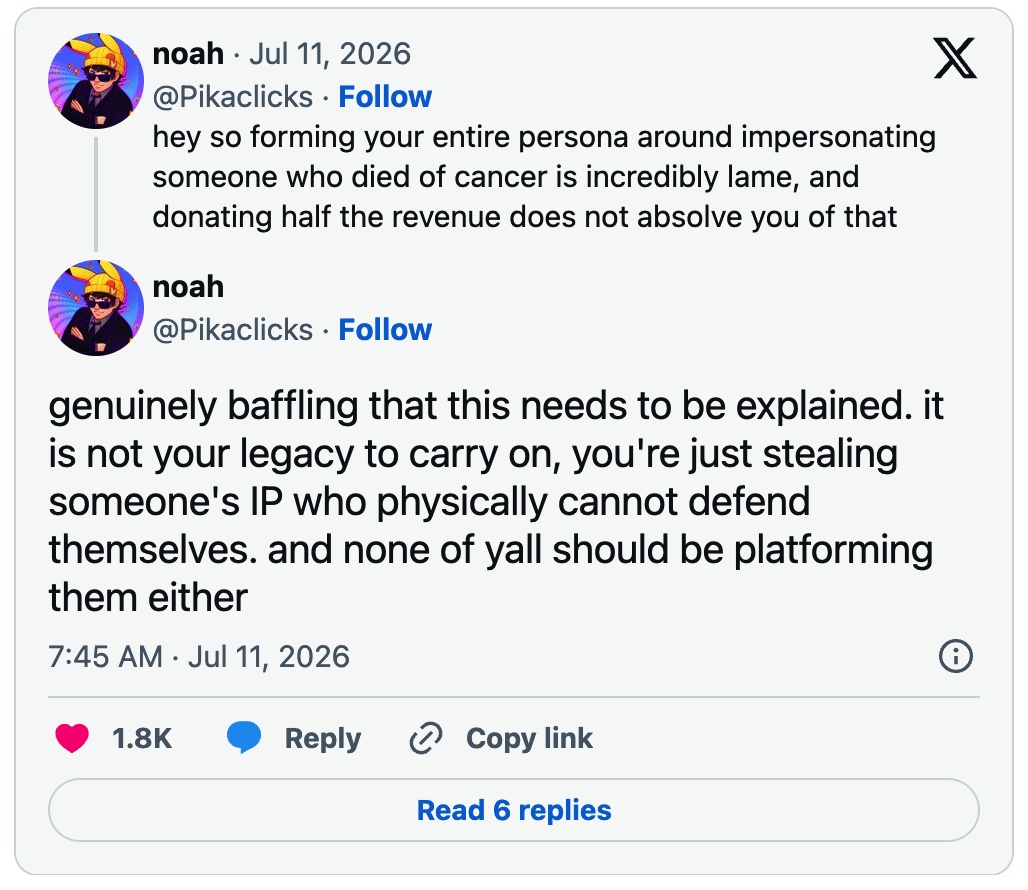Click the chain link copy icon
Viewport: 1028px width, 890px height.
click(x=425, y=738)
